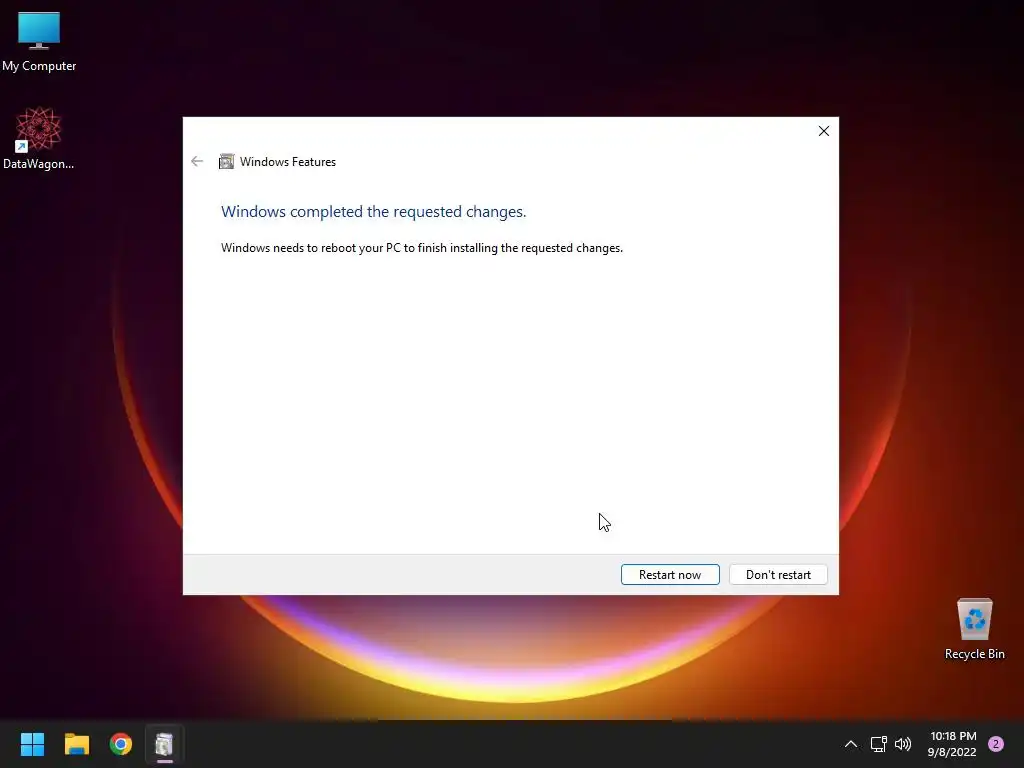Show hidden tray icons chevron
Image resolution: width=1024 pixels, height=768 pixels.
click(850, 744)
